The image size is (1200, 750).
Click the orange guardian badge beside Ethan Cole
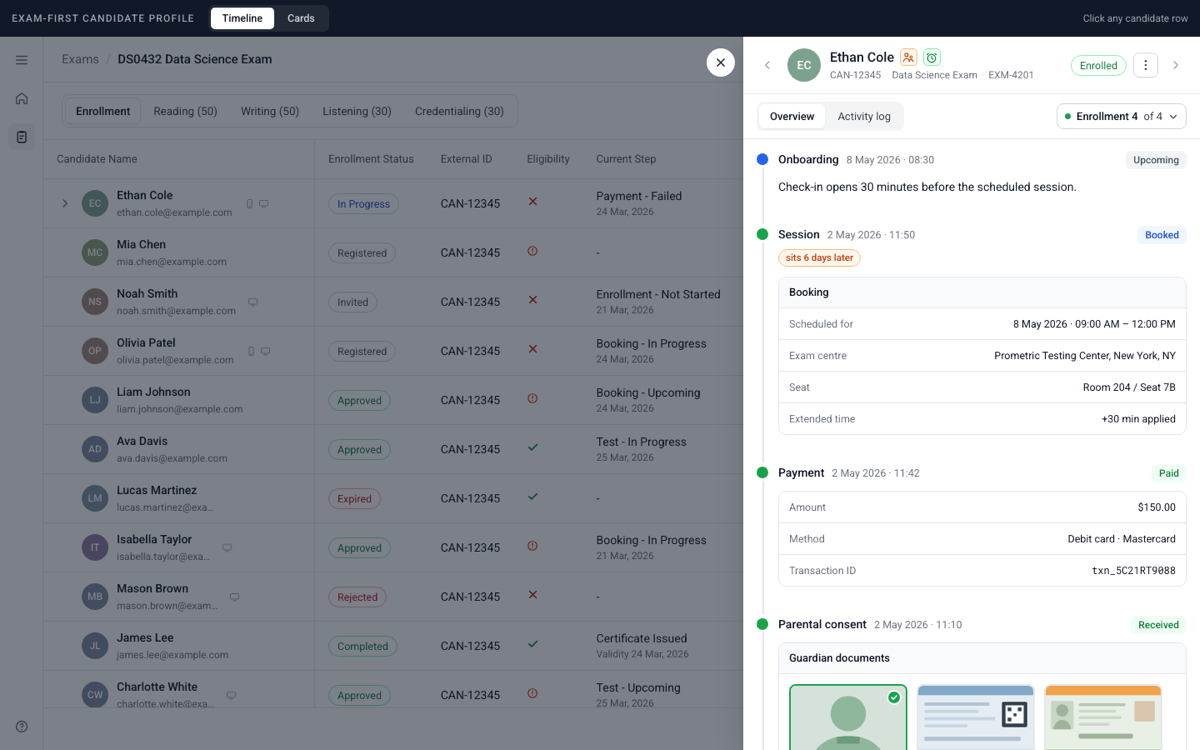908,58
